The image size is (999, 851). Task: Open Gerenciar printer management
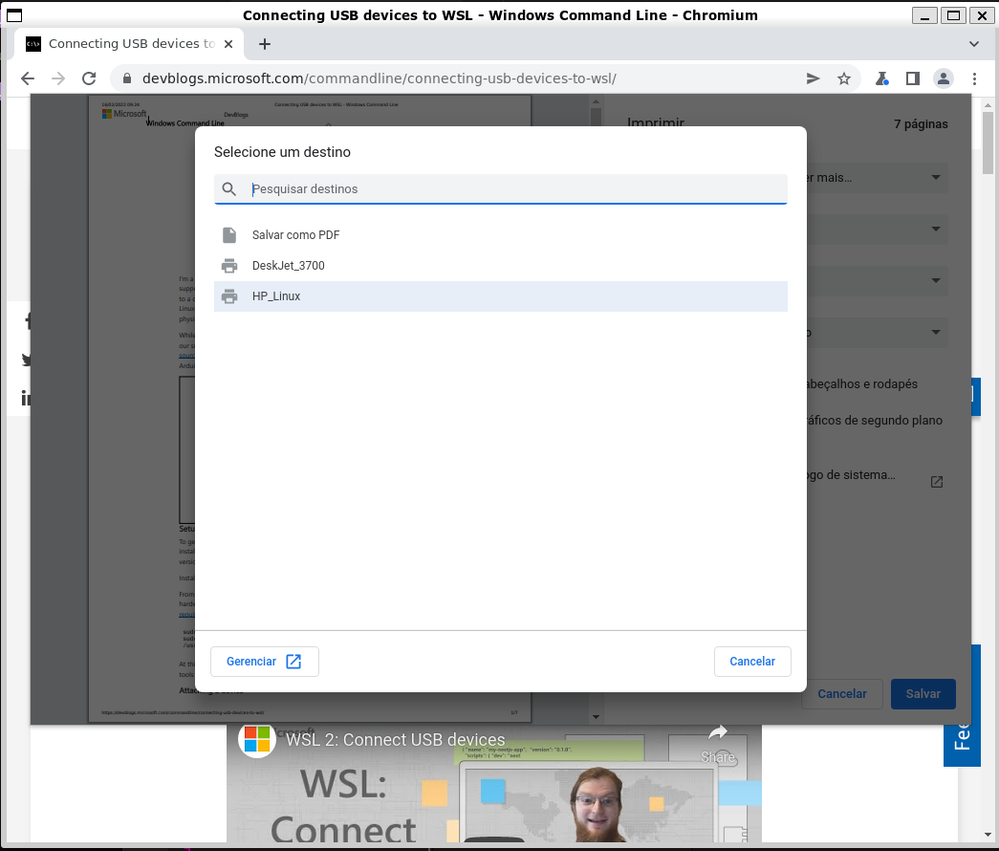point(264,661)
